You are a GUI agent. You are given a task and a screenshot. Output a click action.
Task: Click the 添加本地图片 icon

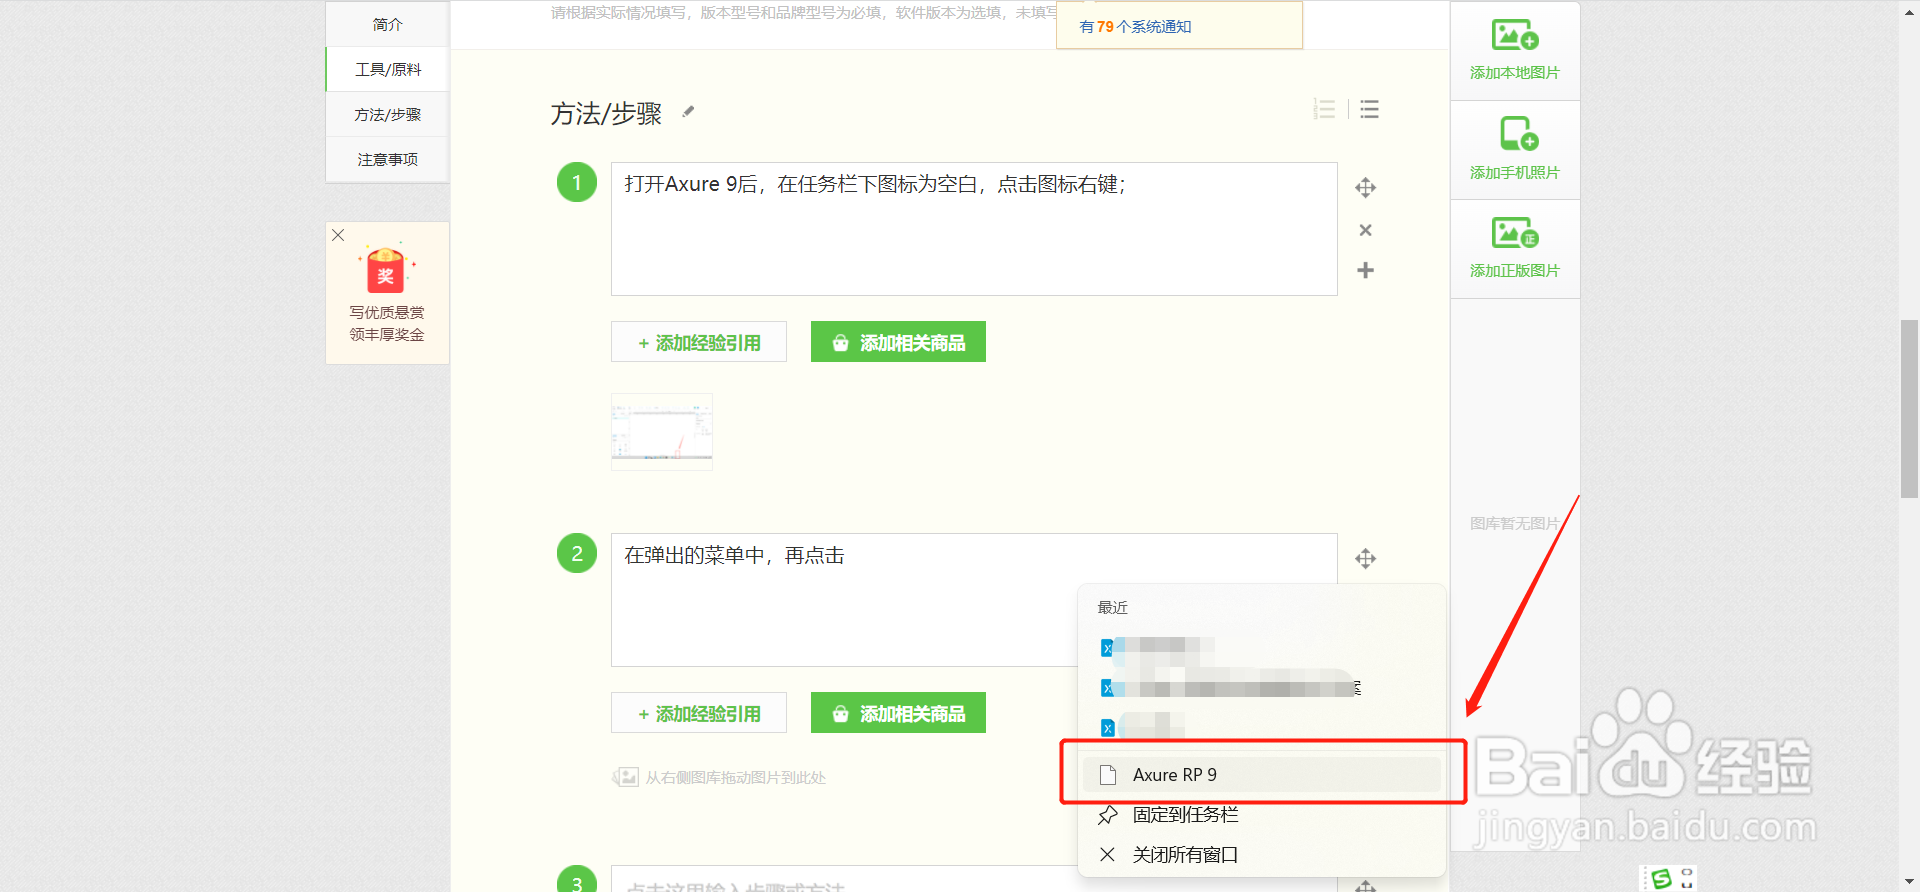coord(1515,36)
